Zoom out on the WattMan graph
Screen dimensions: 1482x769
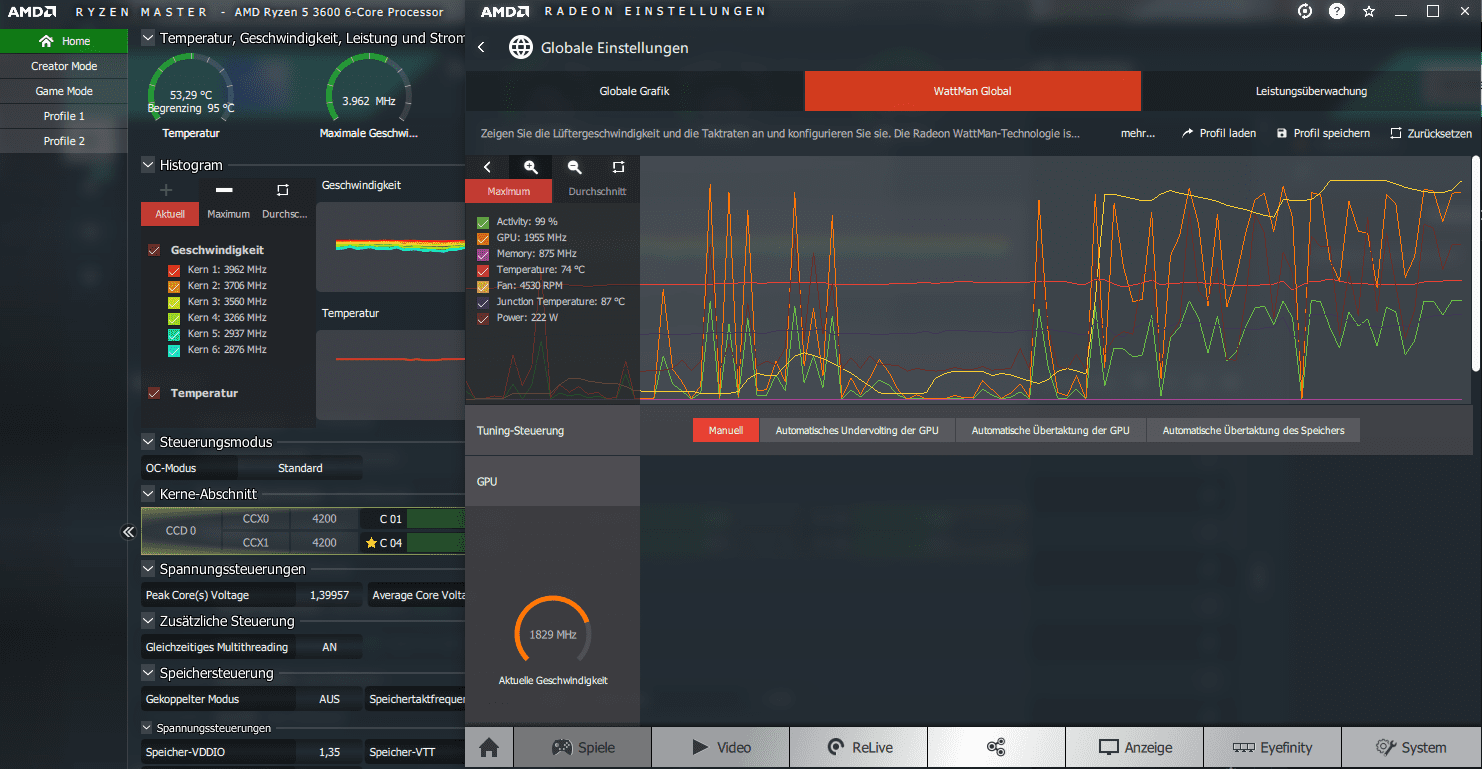click(x=574, y=167)
